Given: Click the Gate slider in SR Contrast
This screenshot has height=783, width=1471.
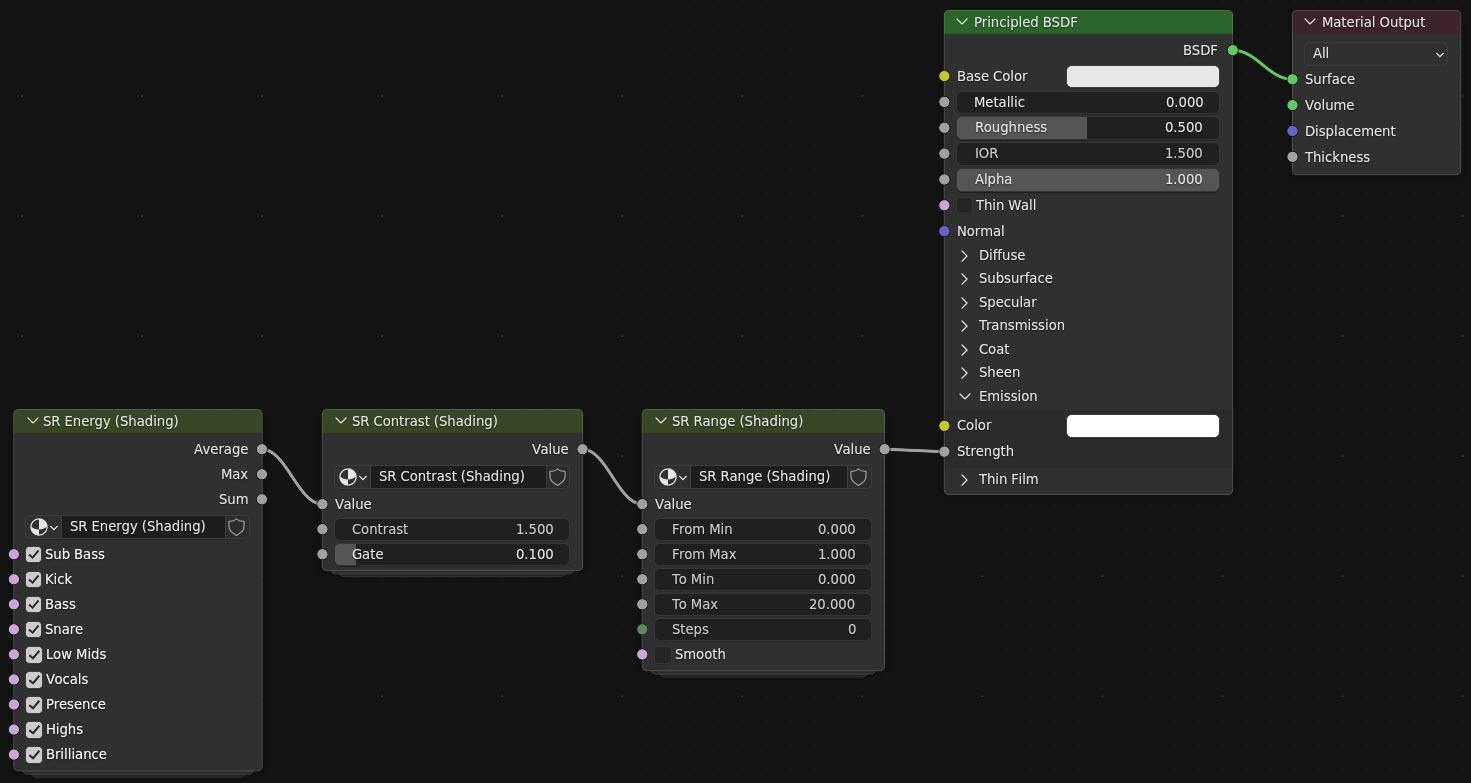Looking at the screenshot, I should (x=452, y=554).
